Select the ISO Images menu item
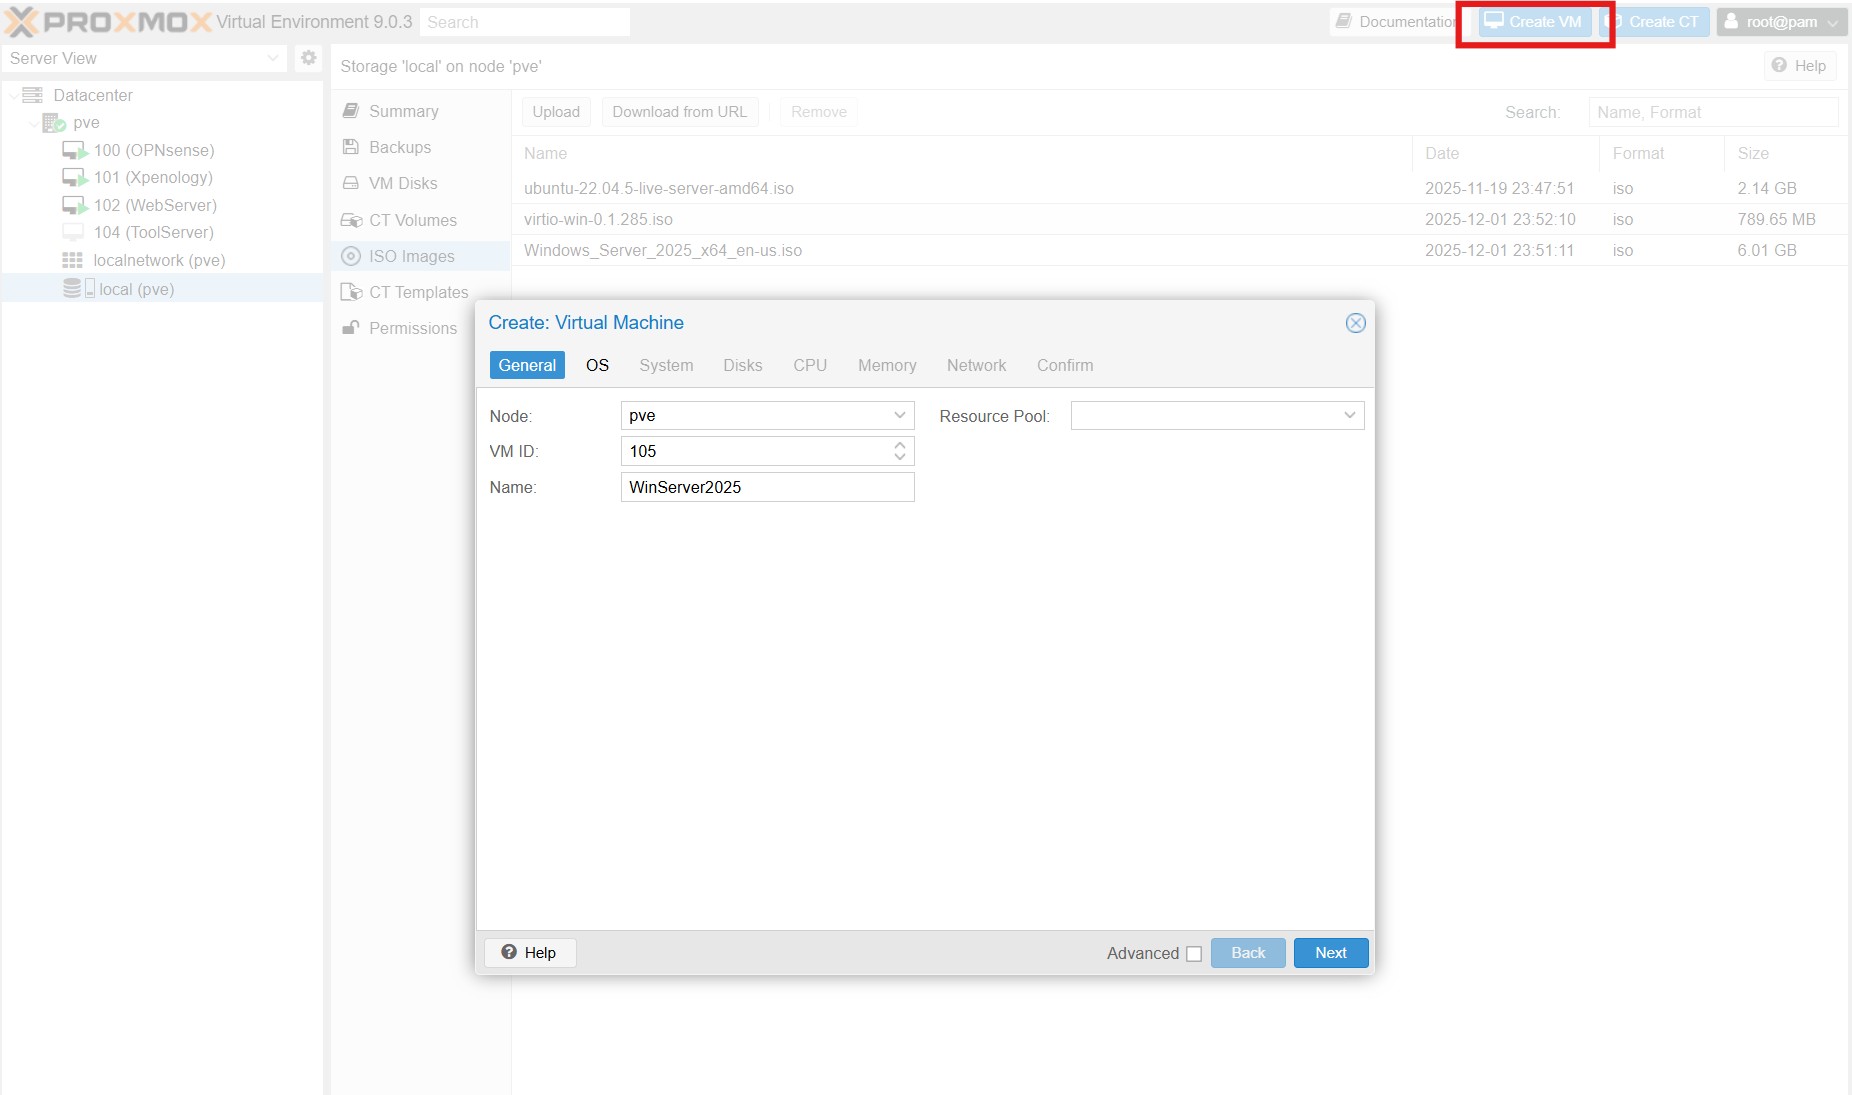The height and width of the screenshot is (1095, 1852). pos(411,256)
